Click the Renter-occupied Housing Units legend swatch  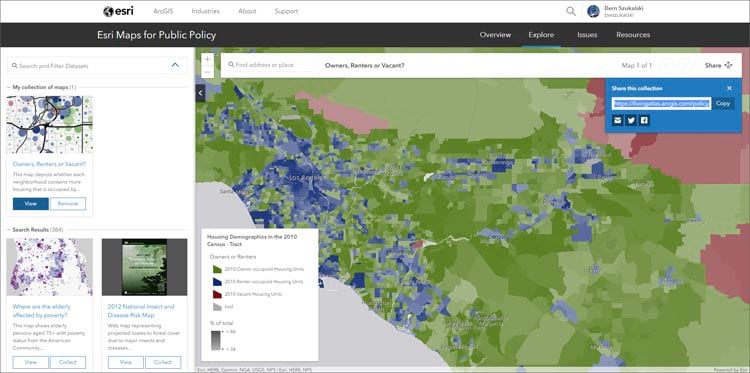tap(216, 282)
